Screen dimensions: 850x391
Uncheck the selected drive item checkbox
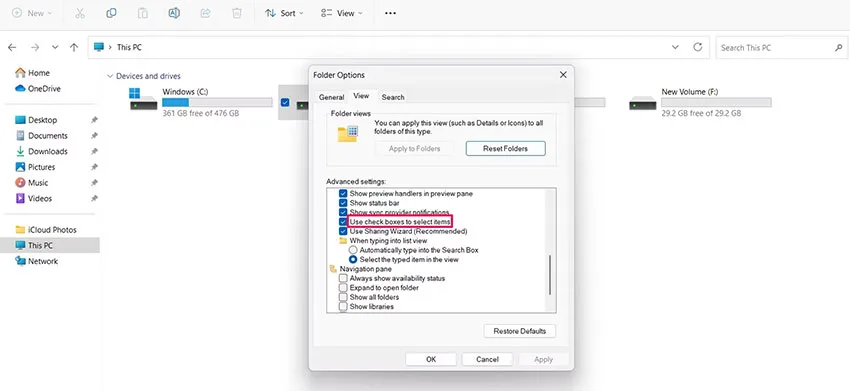(x=285, y=102)
